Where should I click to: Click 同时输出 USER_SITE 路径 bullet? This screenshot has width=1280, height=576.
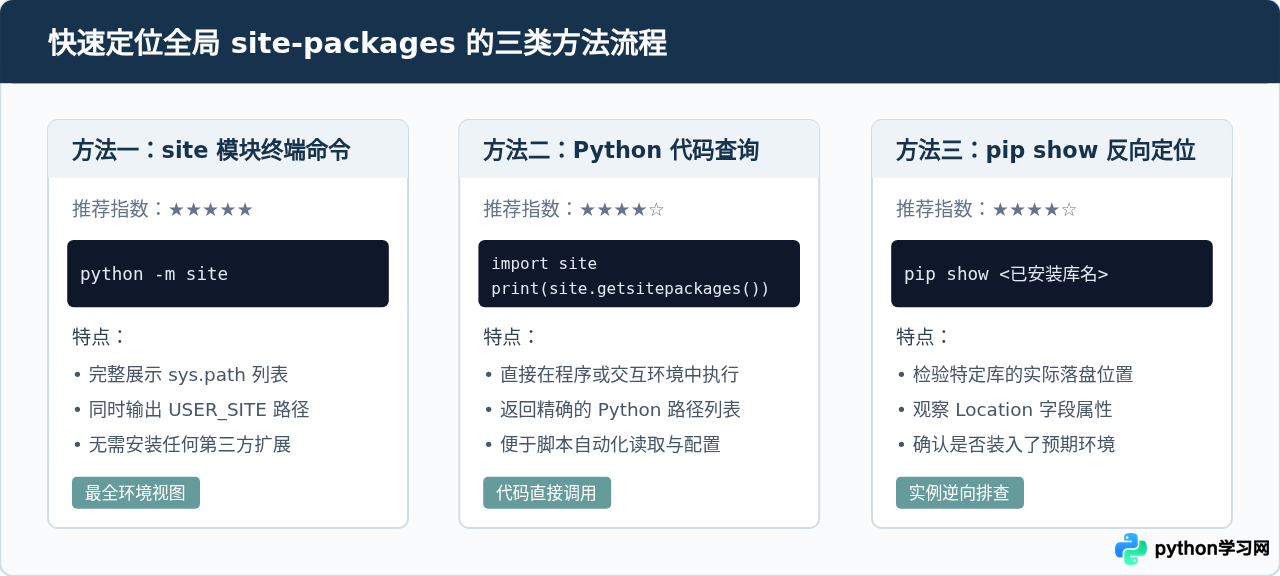click(x=191, y=410)
